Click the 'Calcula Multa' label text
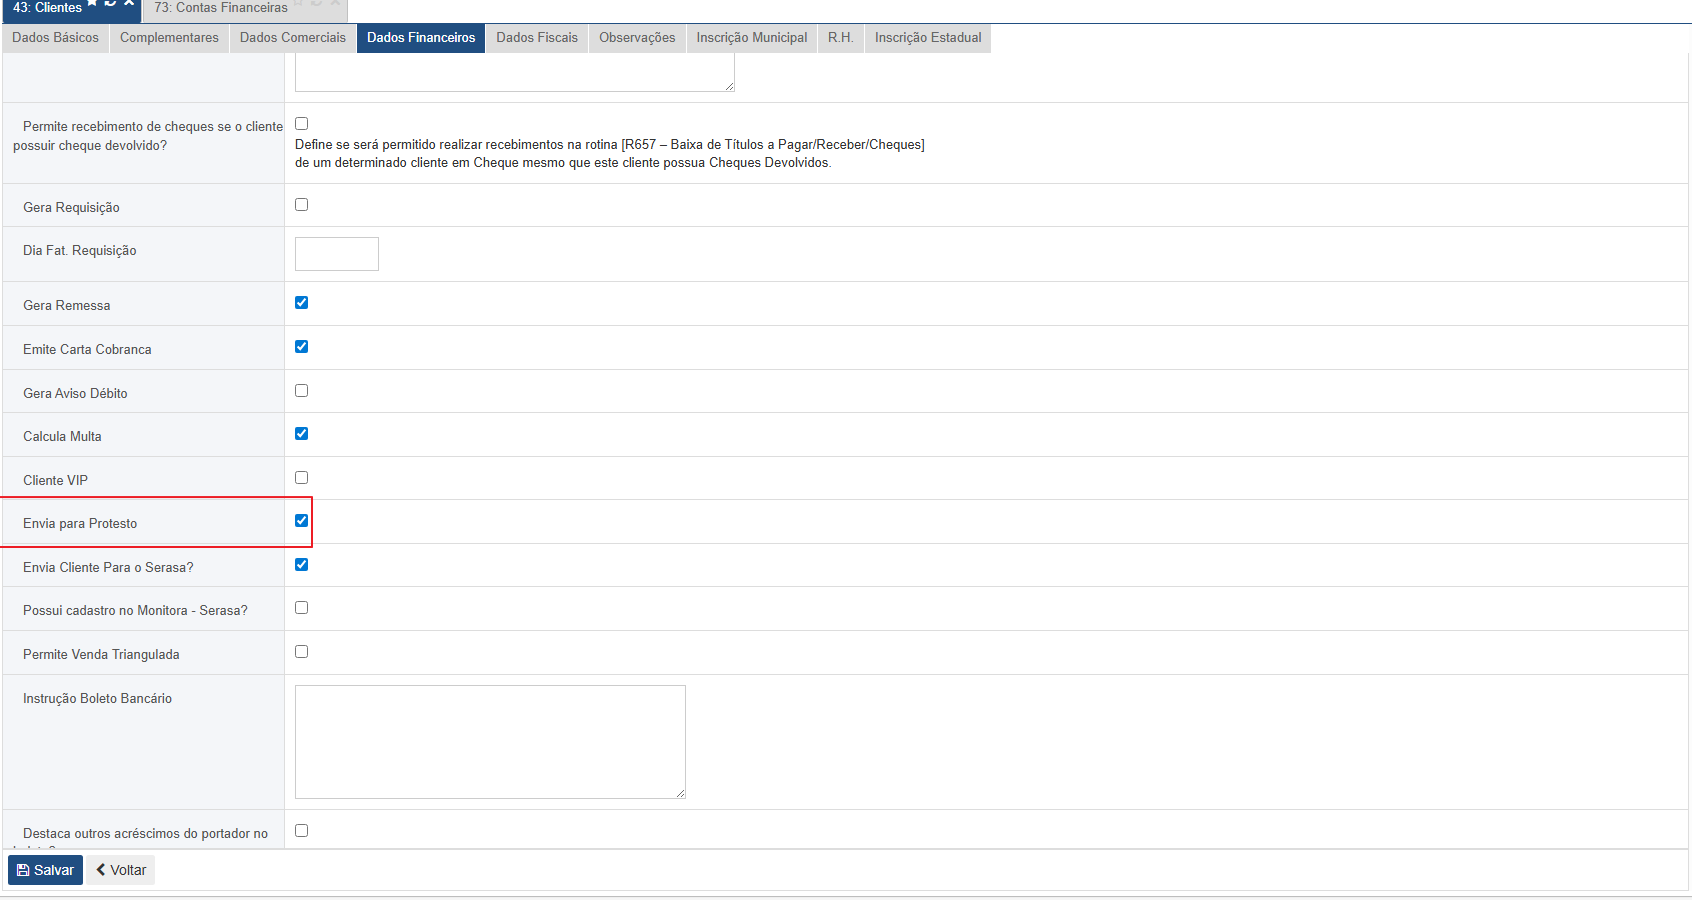Screen dimensions: 1692x900 63,437
